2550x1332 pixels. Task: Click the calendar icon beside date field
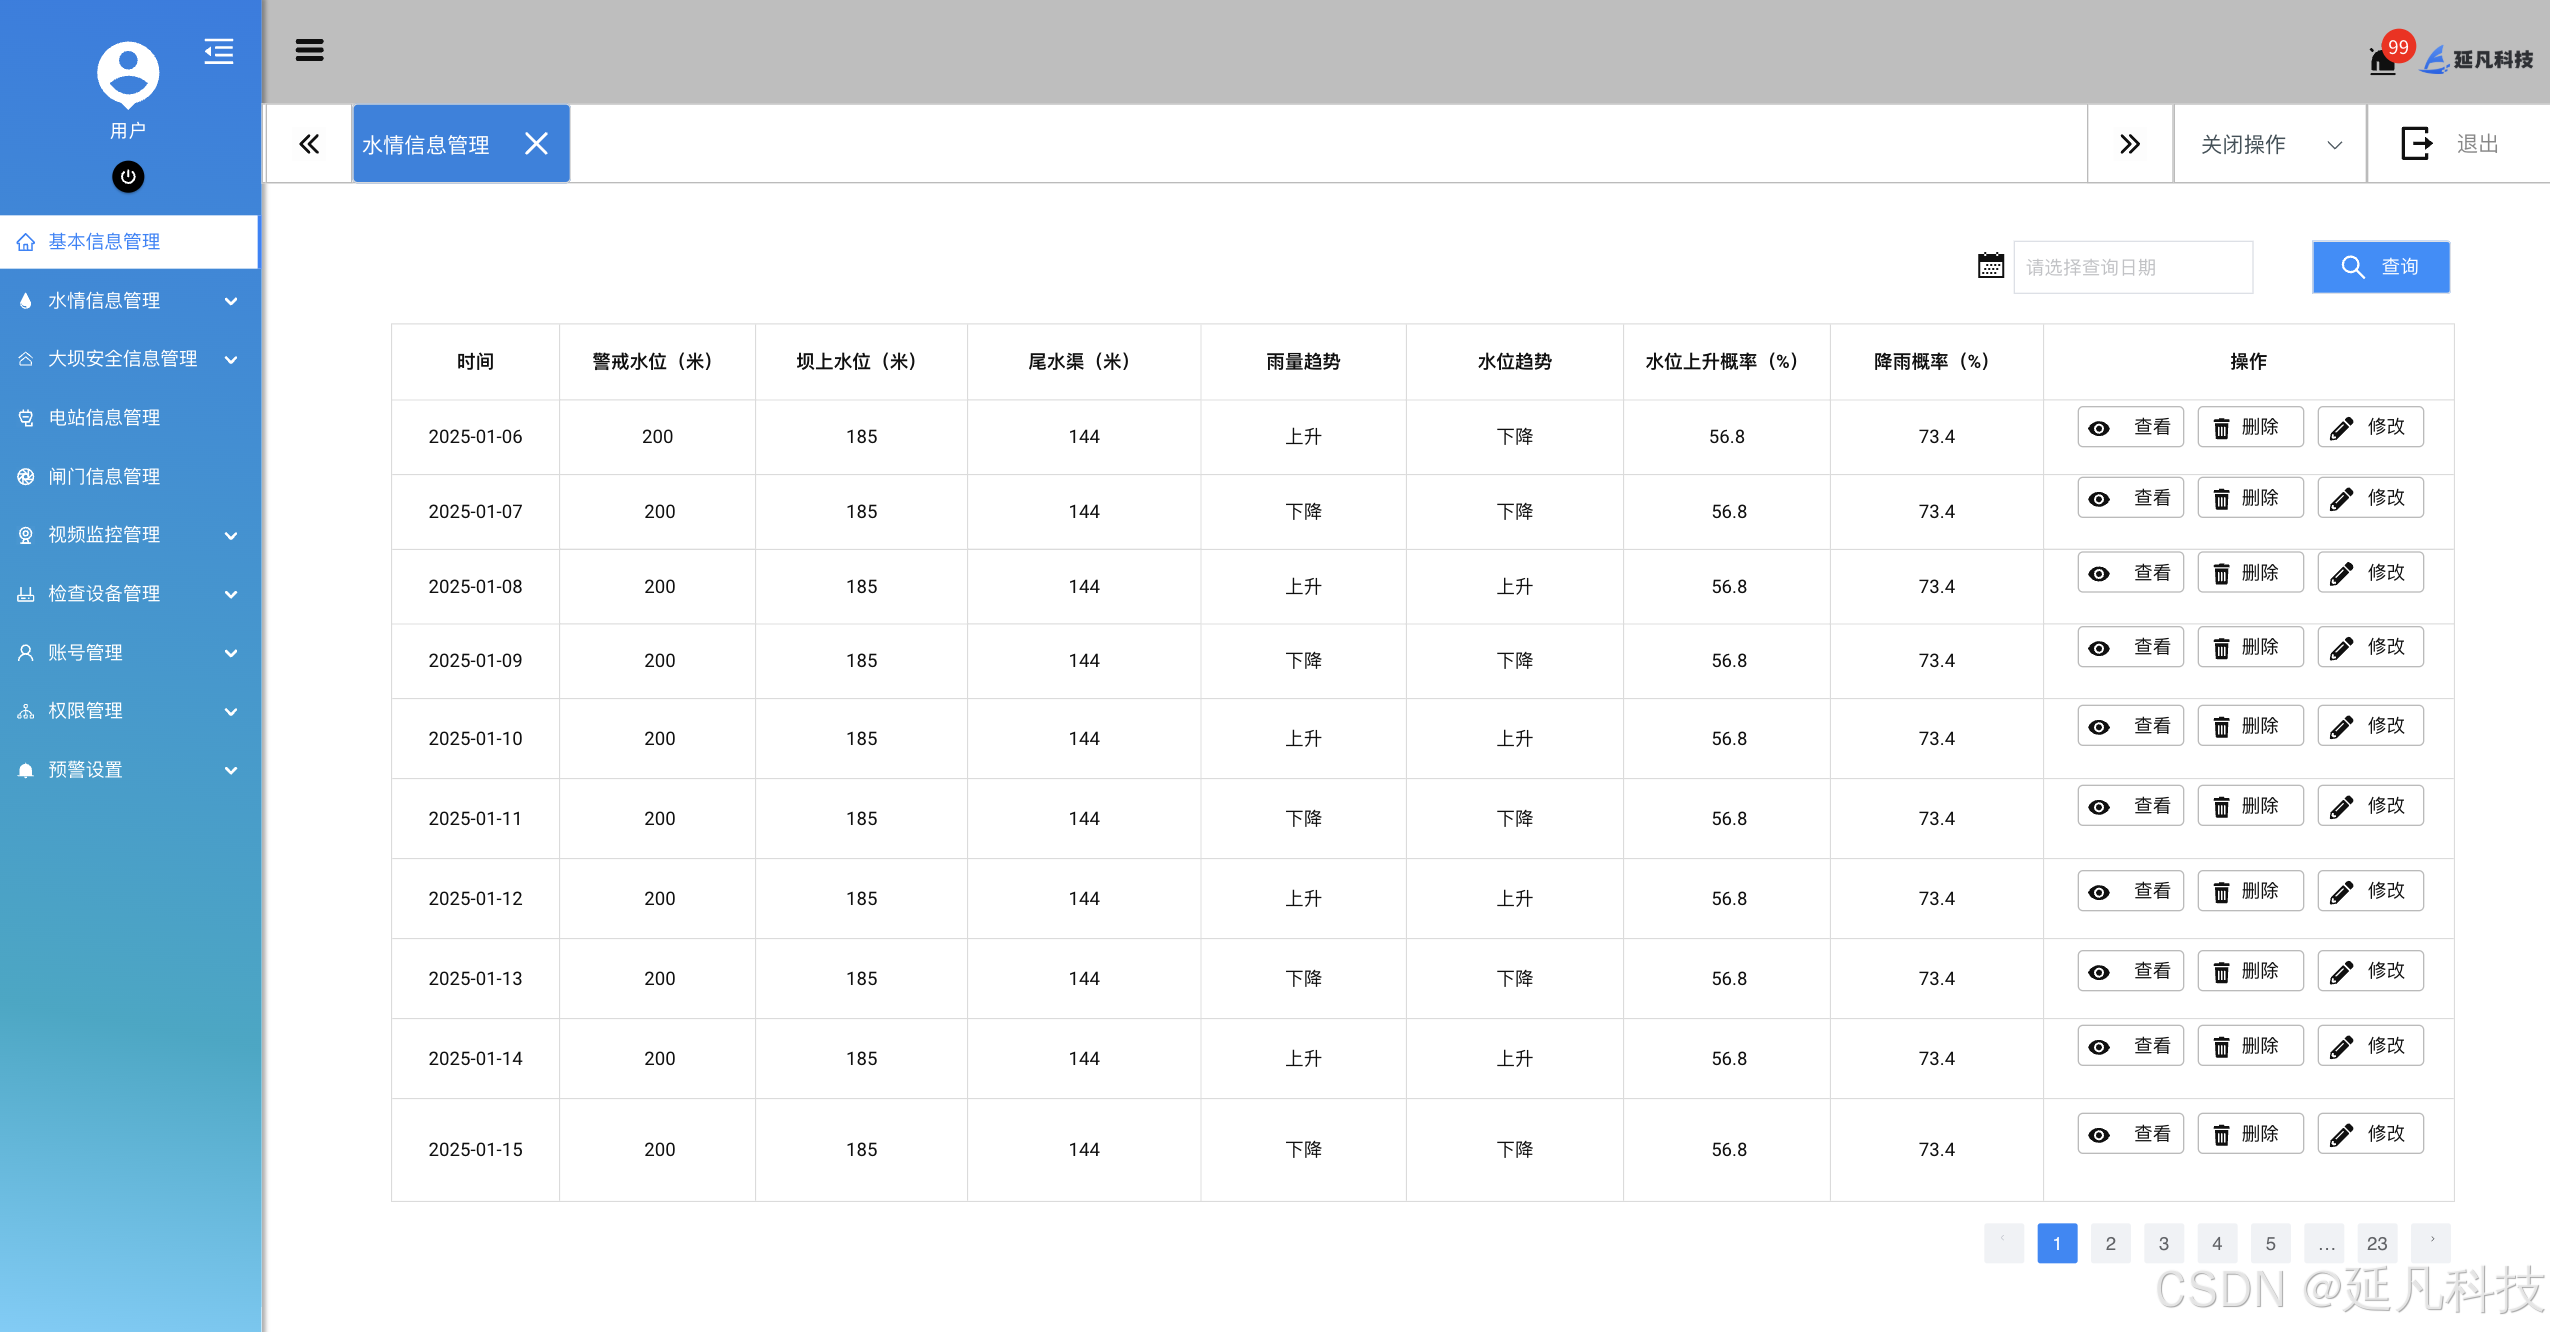click(x=1990, y=266)
